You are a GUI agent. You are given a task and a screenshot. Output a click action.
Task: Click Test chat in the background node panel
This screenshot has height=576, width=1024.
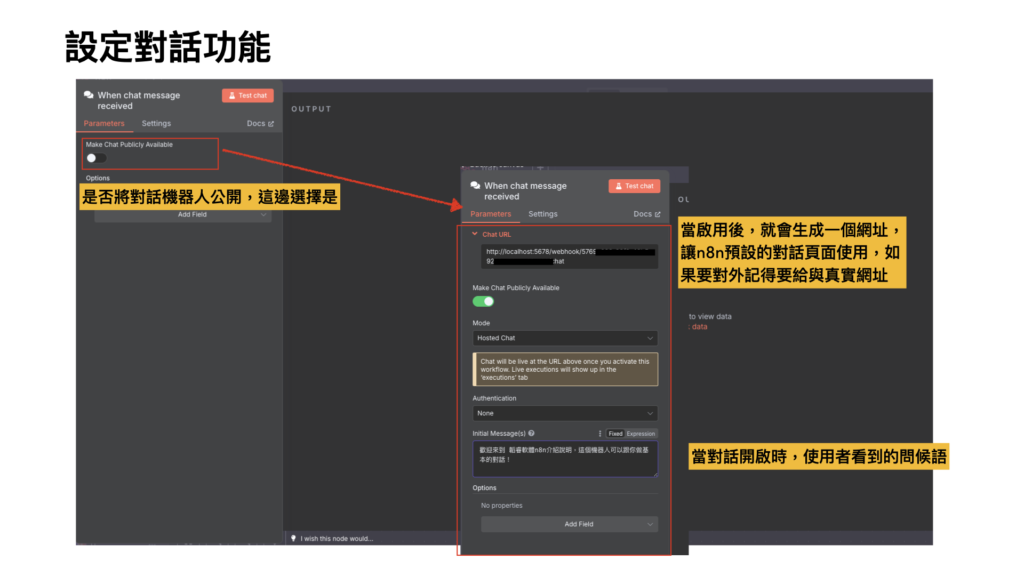pos(248,95)
